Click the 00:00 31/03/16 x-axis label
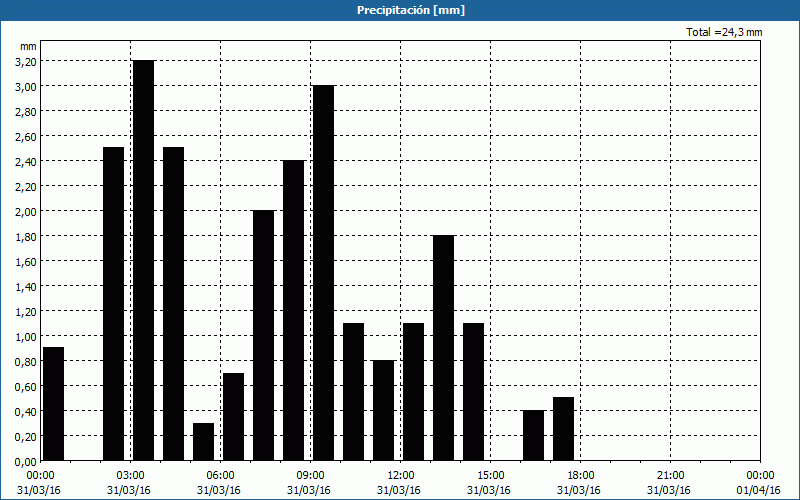The image size is (800, 500). pos(39,483)
